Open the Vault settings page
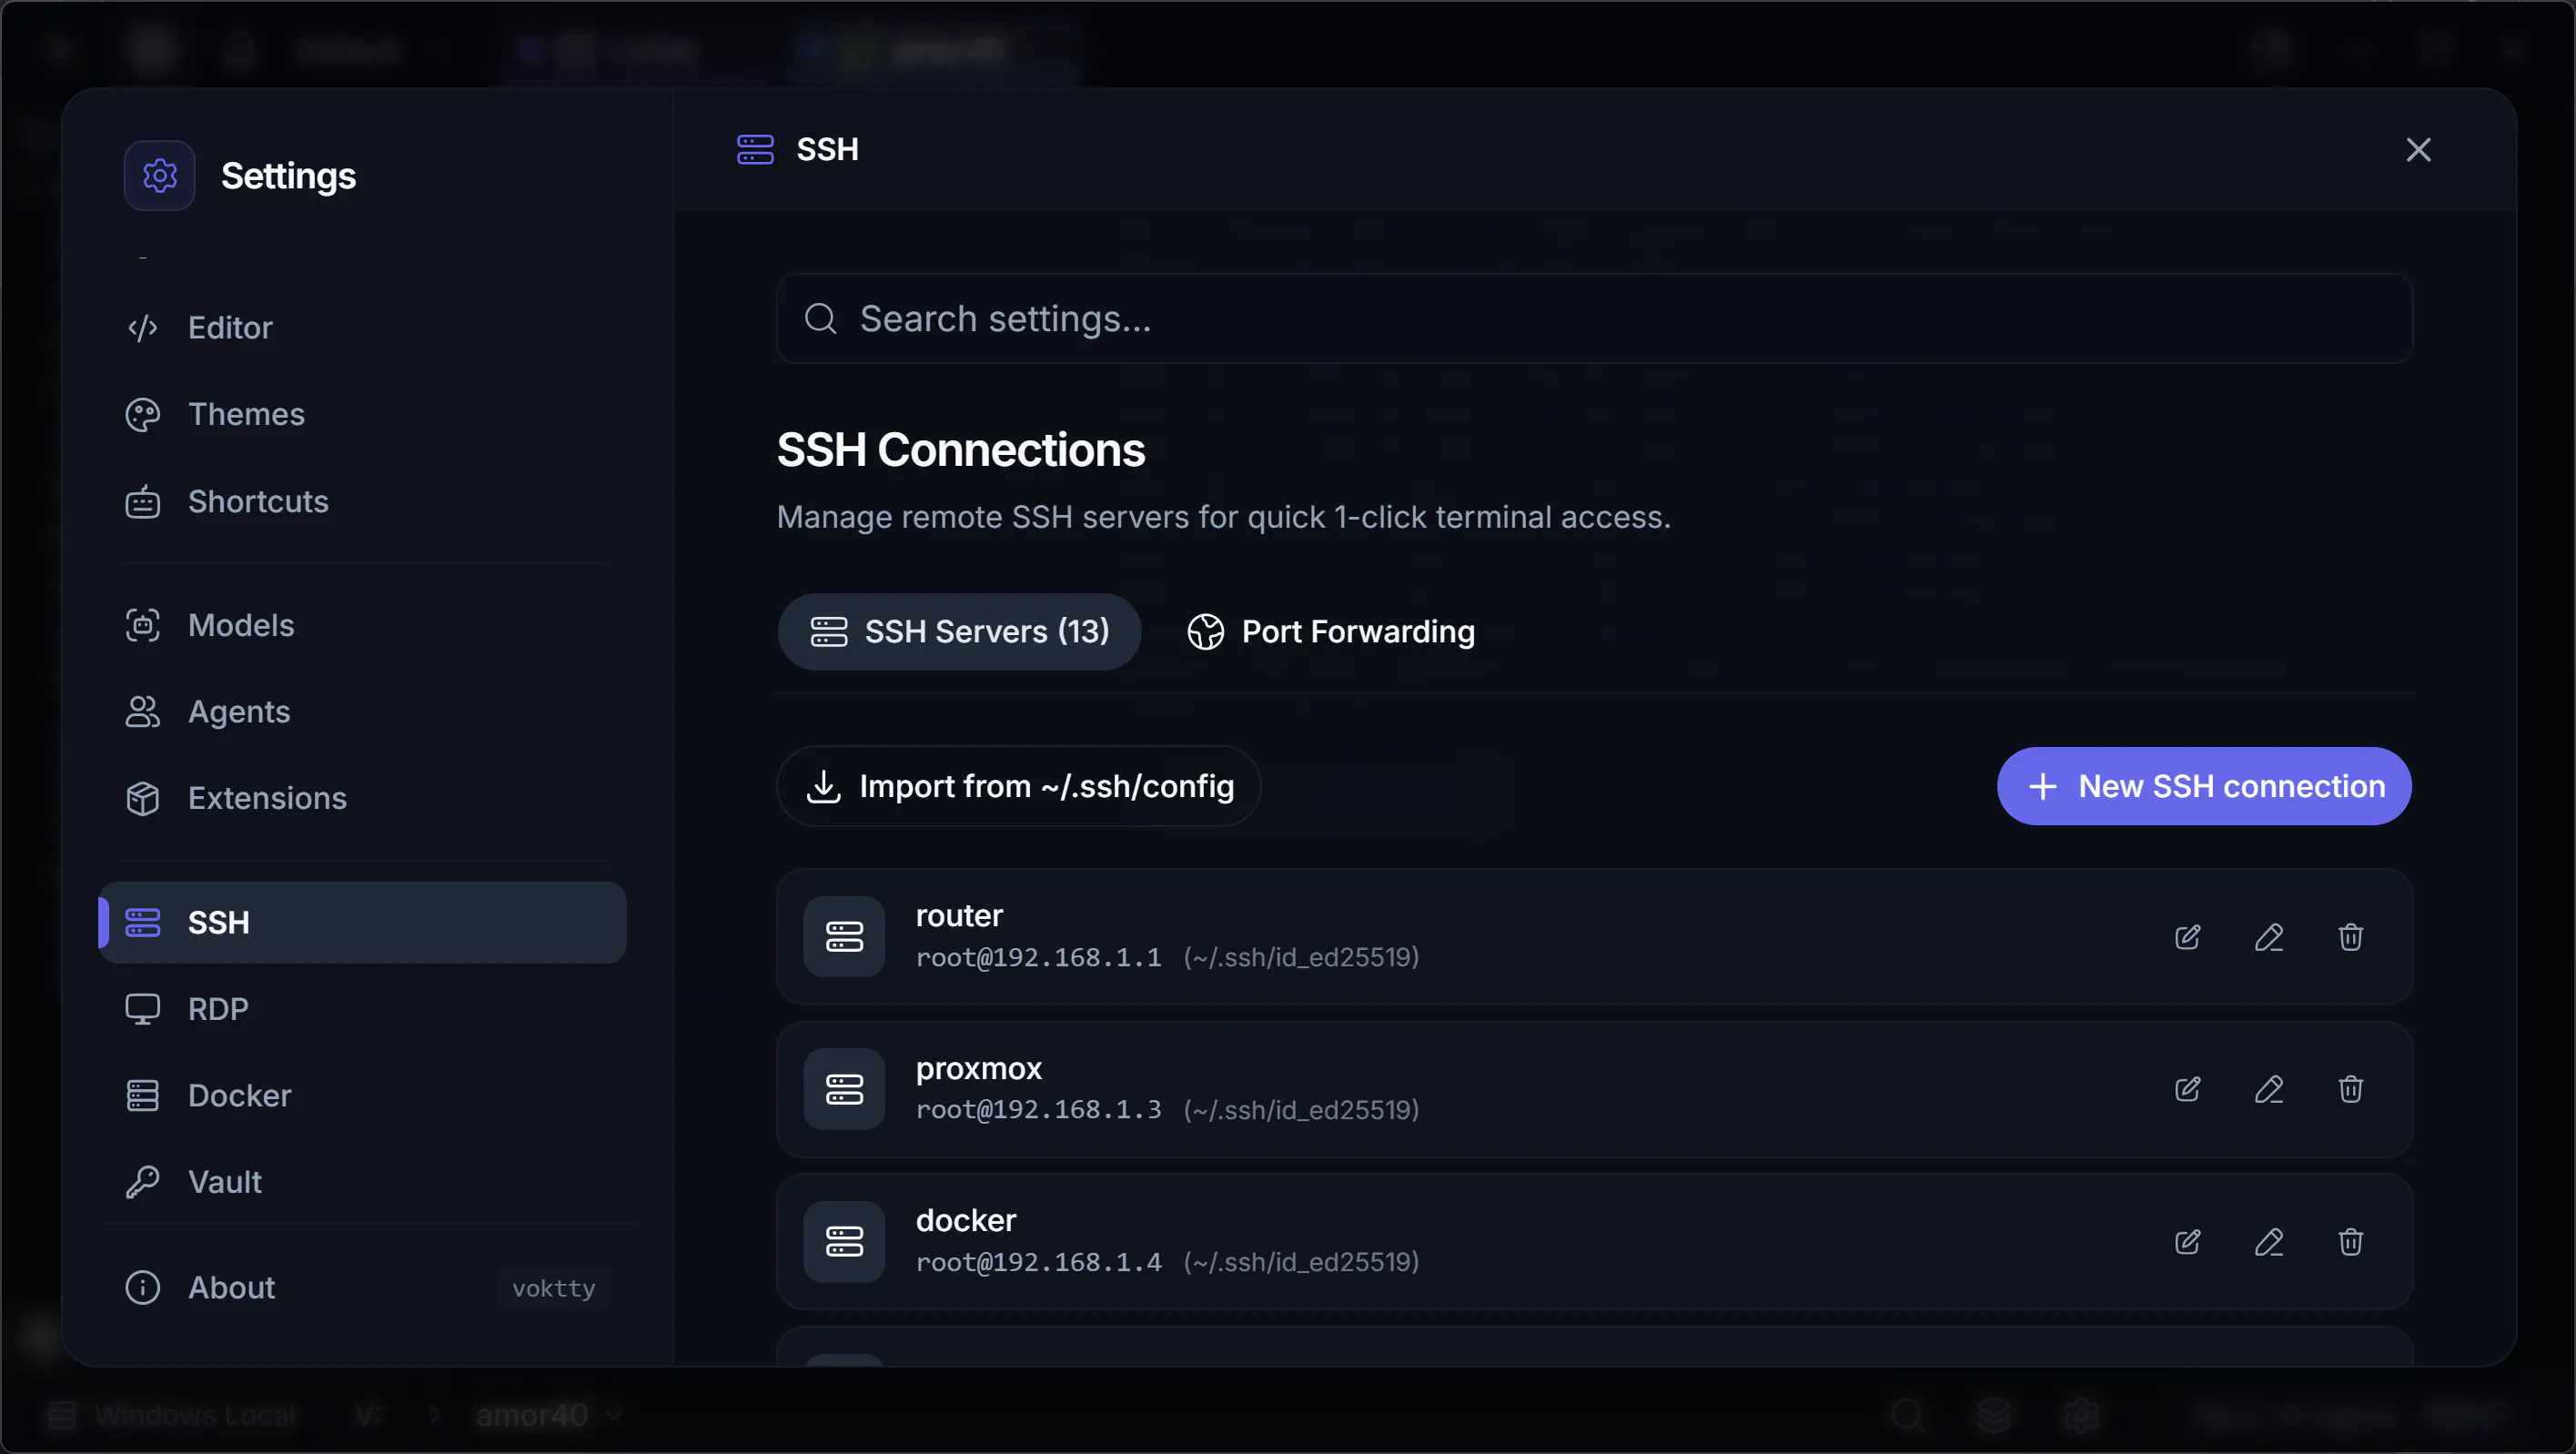Viewport: 2576px width, 1454px height. tap(362, 1182)
